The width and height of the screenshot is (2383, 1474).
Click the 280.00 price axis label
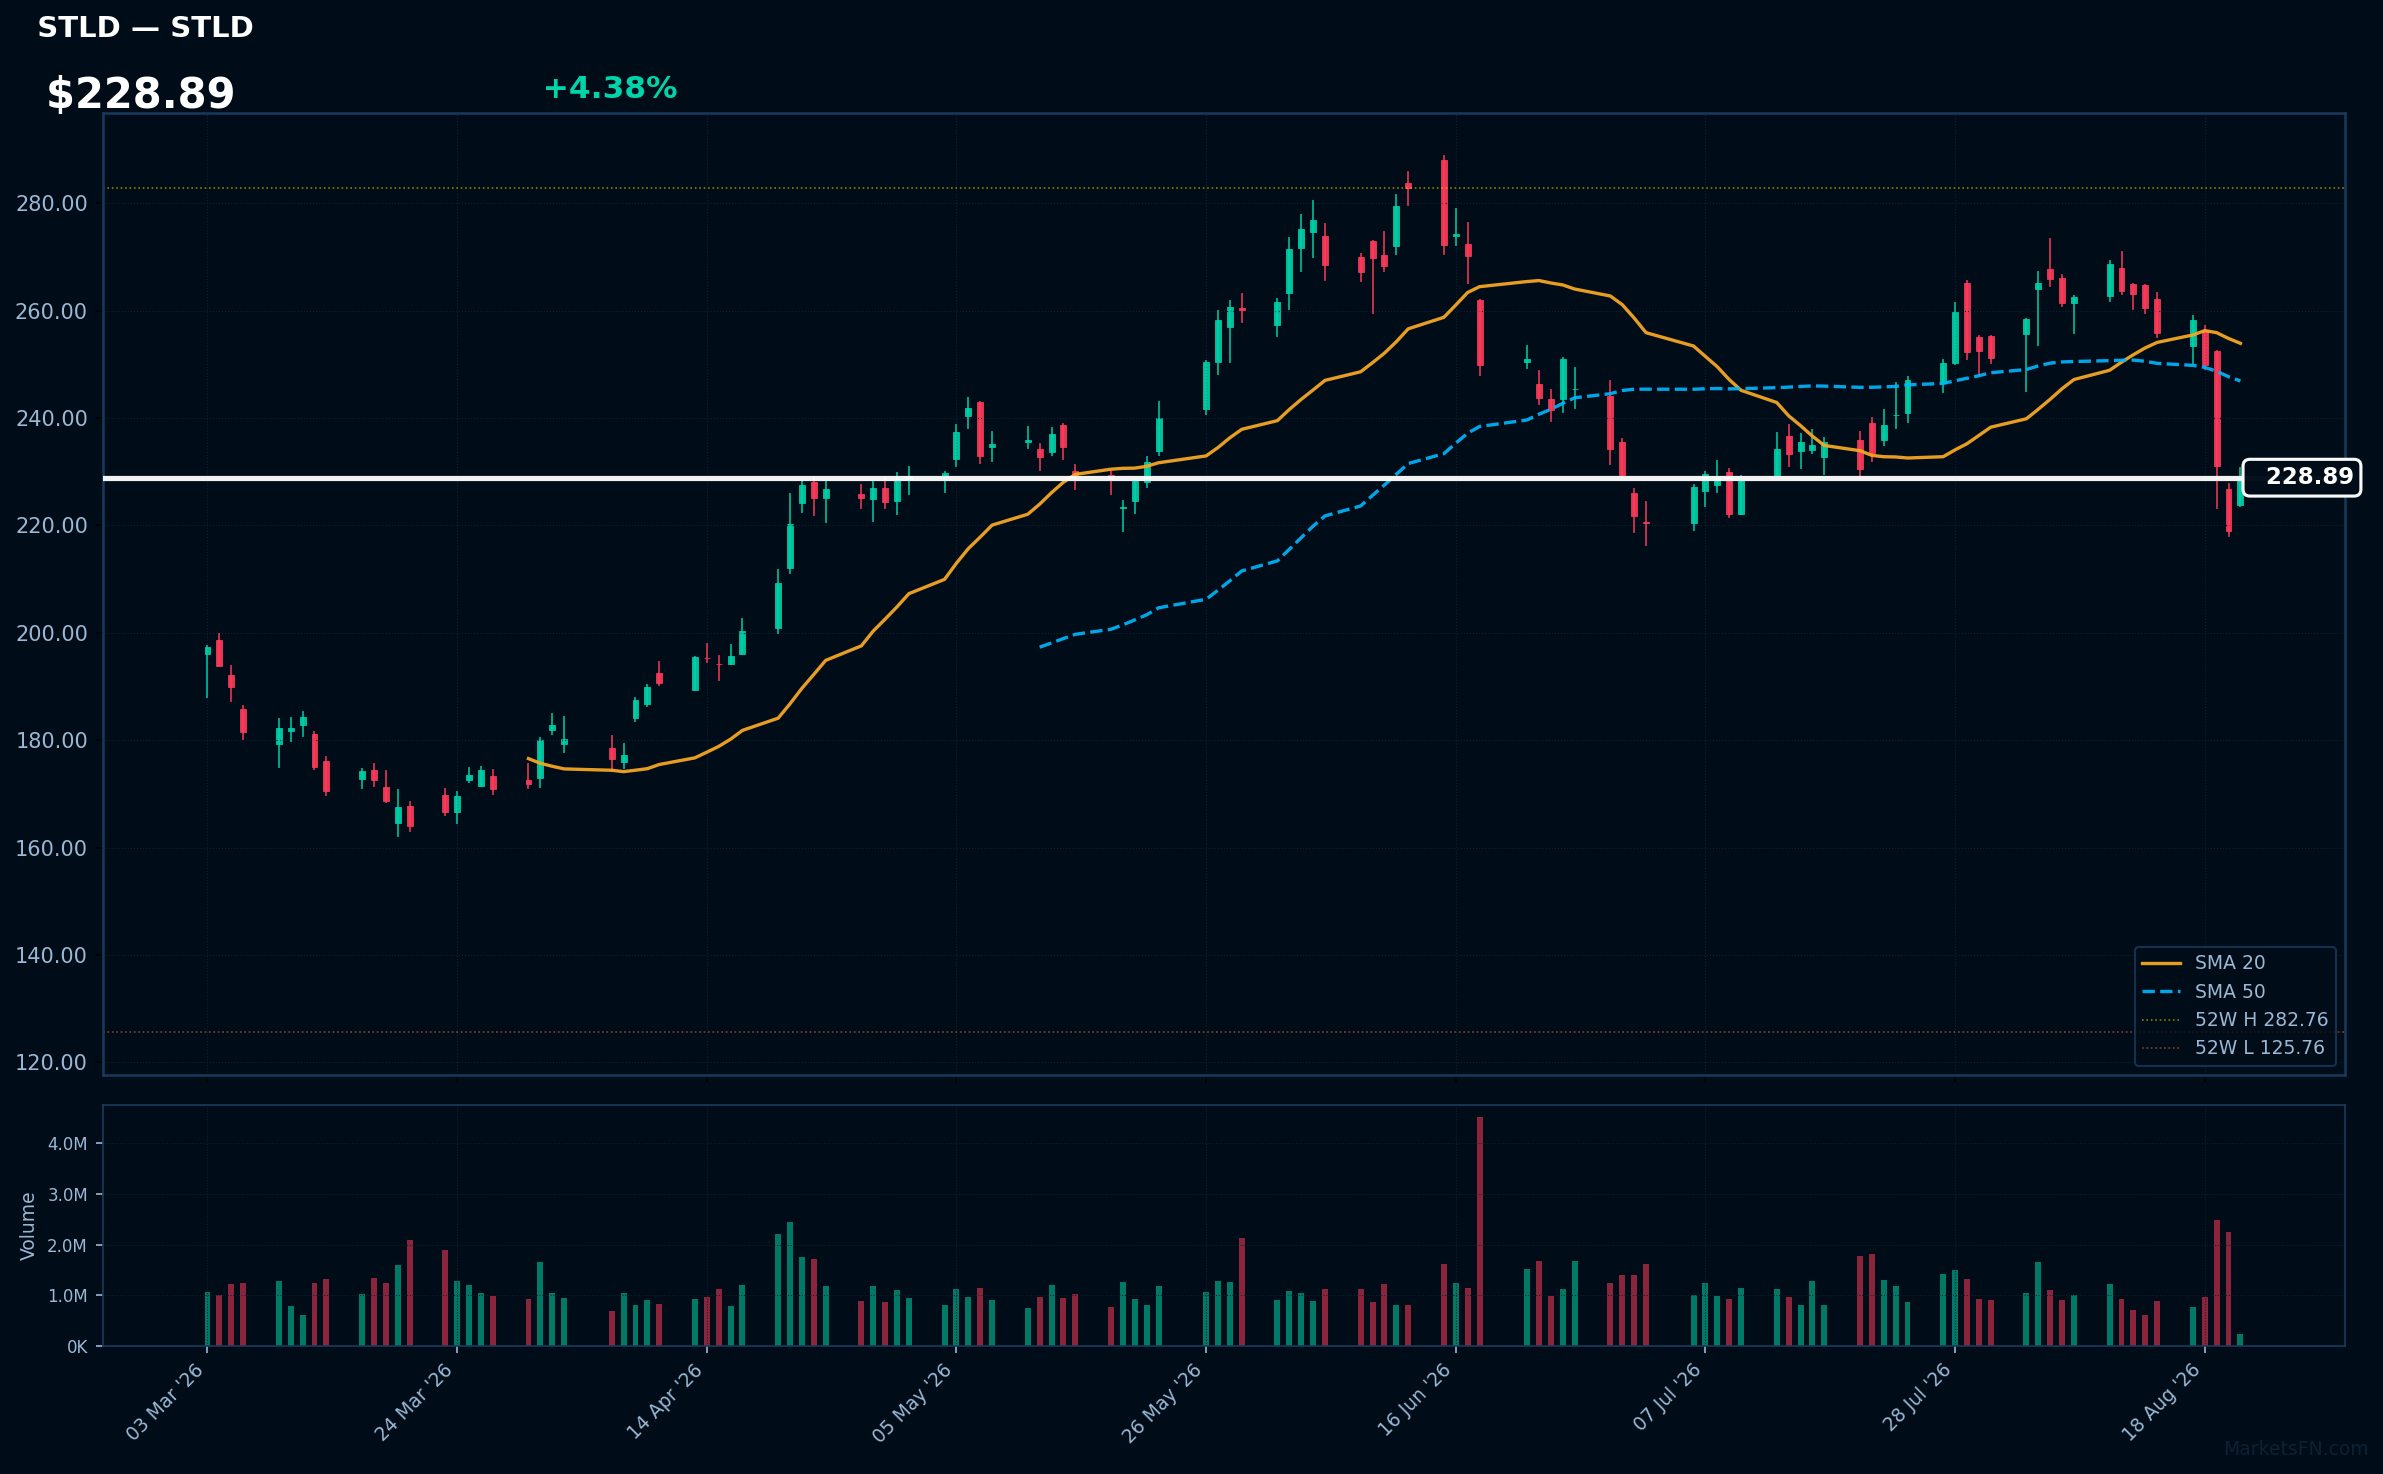[52, 204]
